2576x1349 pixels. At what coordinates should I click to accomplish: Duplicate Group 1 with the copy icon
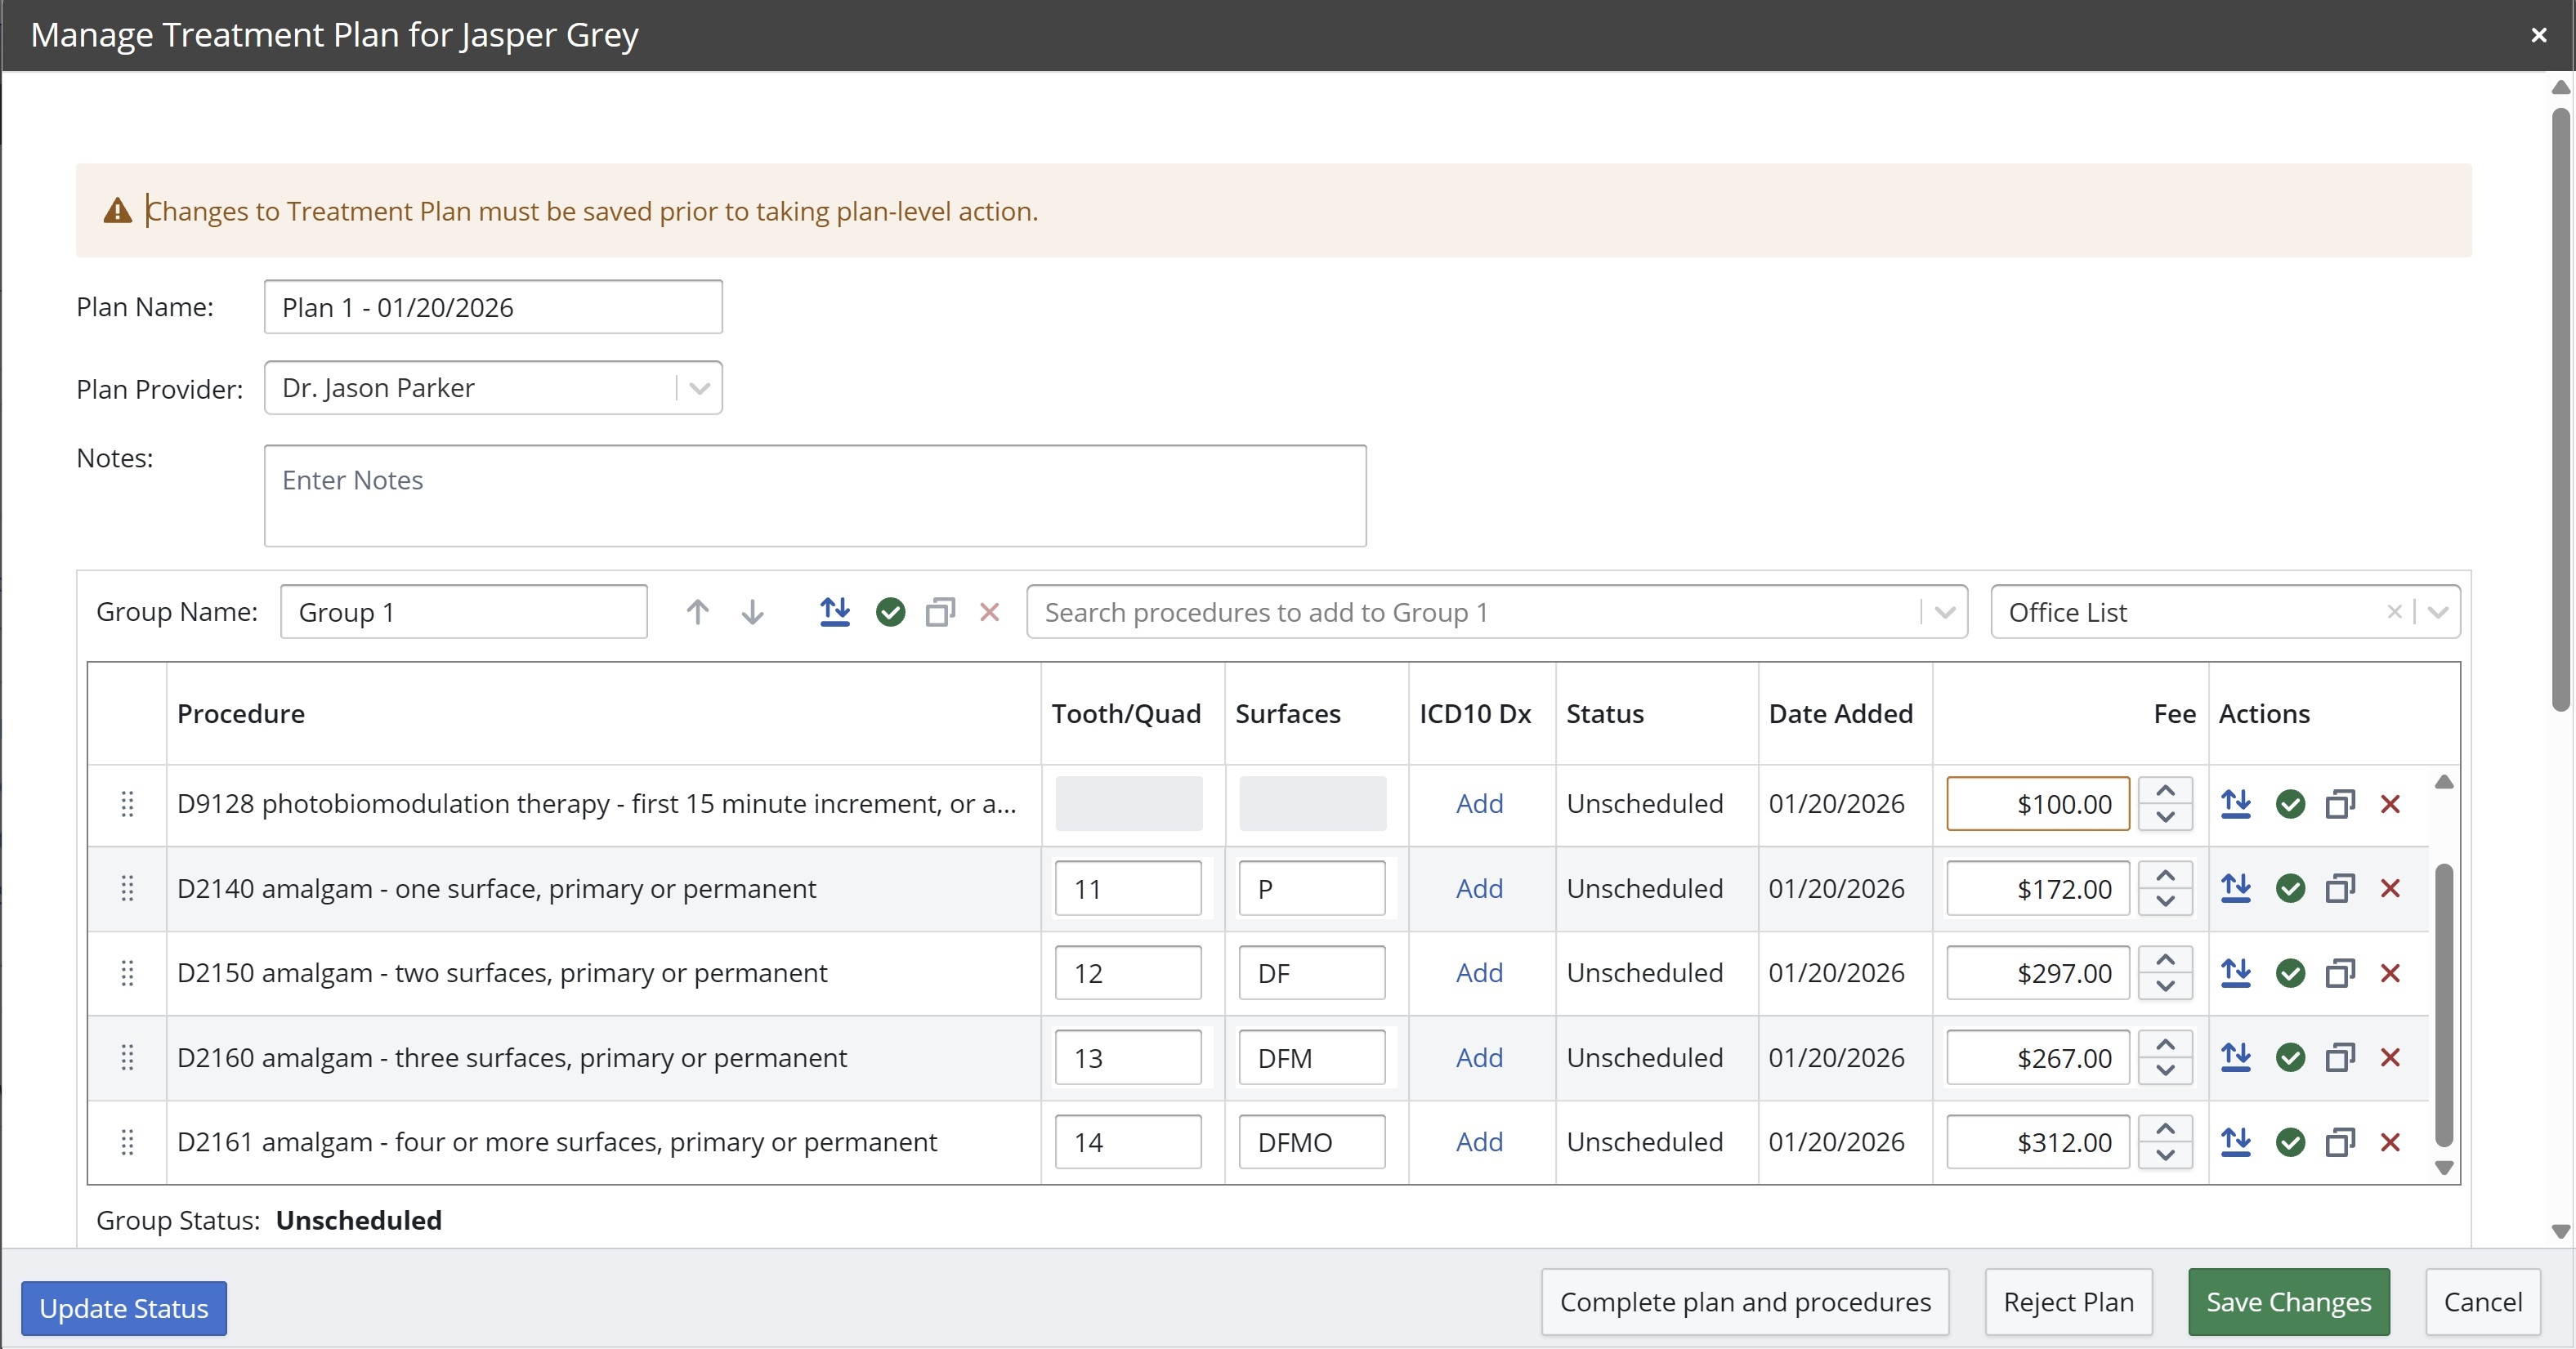940,612
